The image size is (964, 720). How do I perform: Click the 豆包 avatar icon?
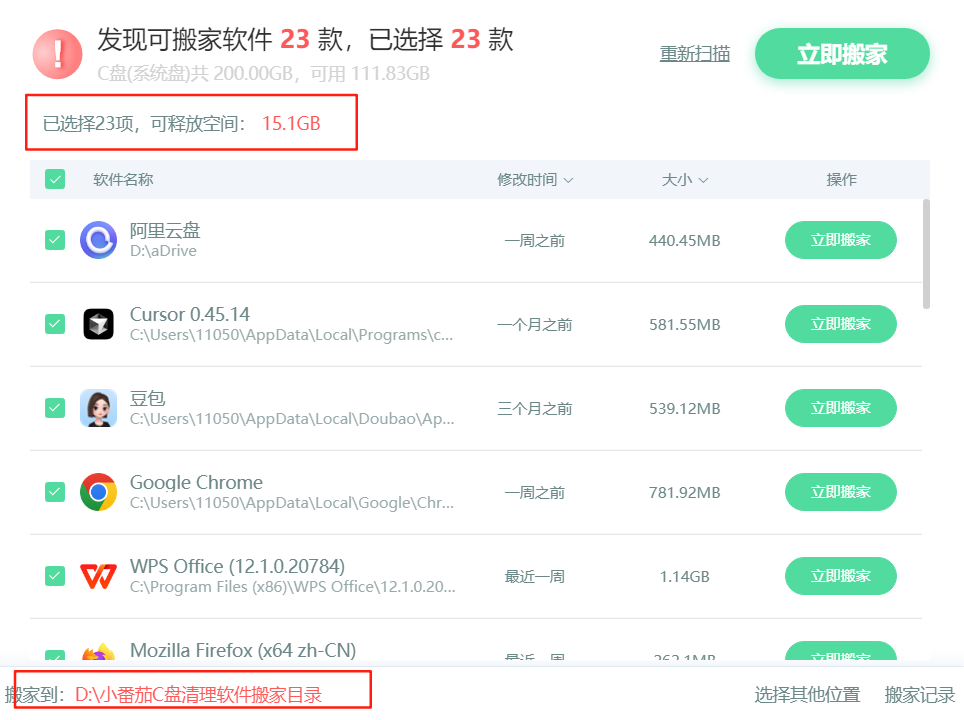coord(98,408)
